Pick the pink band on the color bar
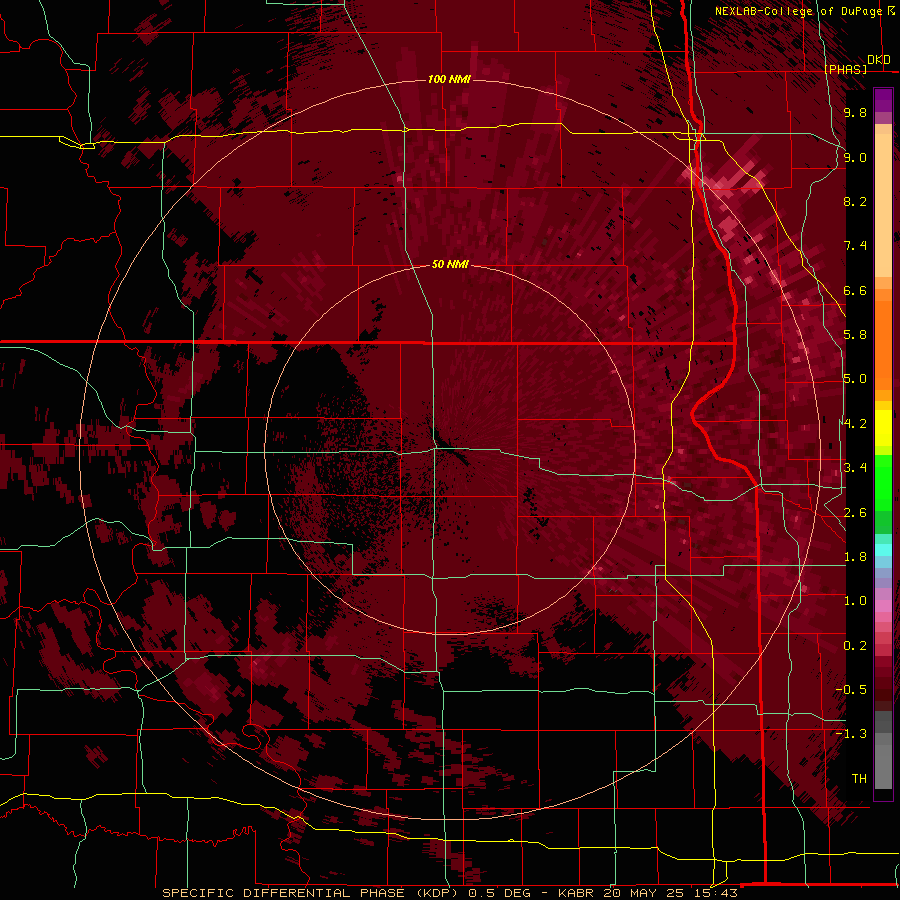This screenshot has width=900, height=900. click(883, 606)
